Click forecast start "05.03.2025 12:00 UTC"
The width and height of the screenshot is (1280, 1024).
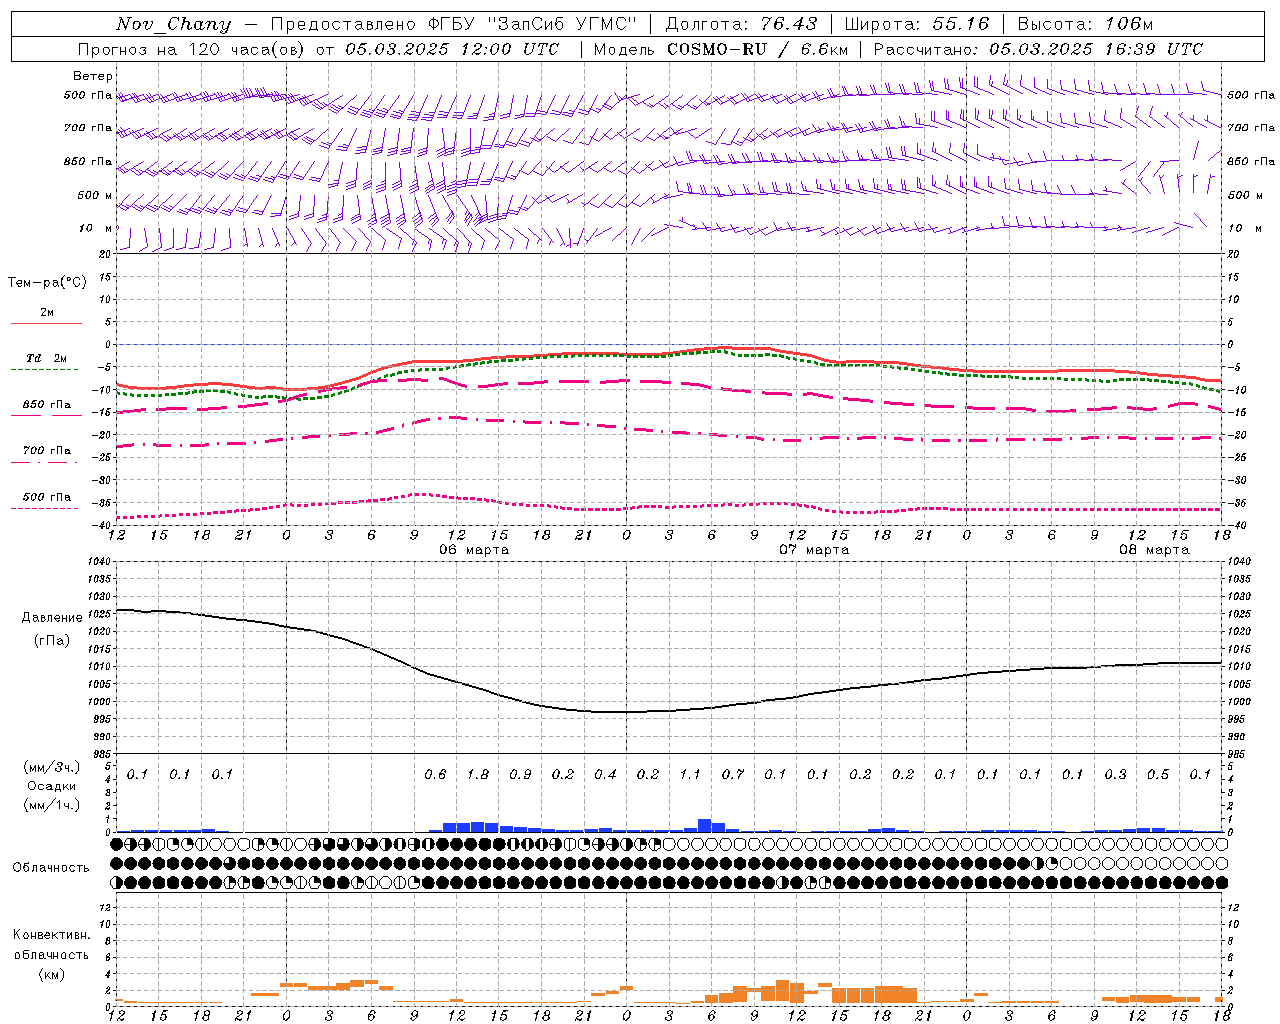tap(452, 49)
